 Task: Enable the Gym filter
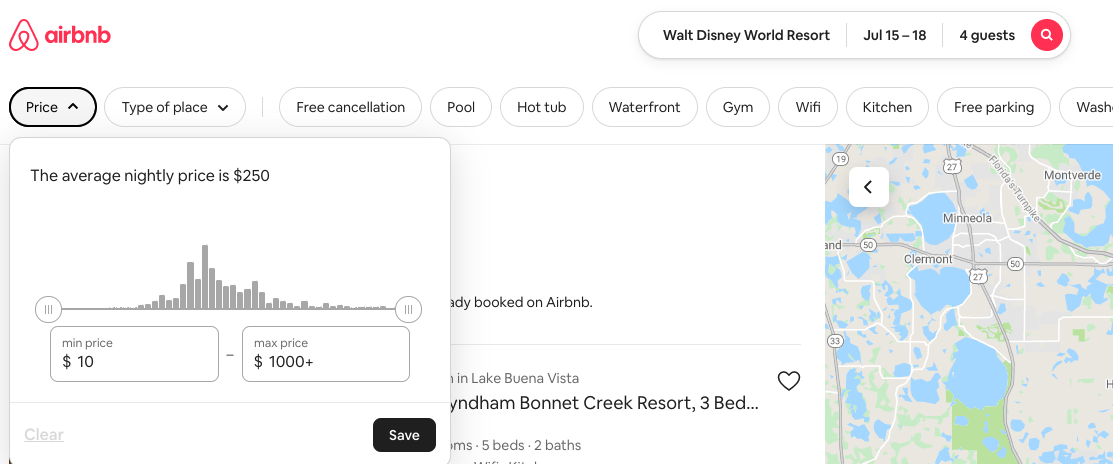(x=738, y=107)
